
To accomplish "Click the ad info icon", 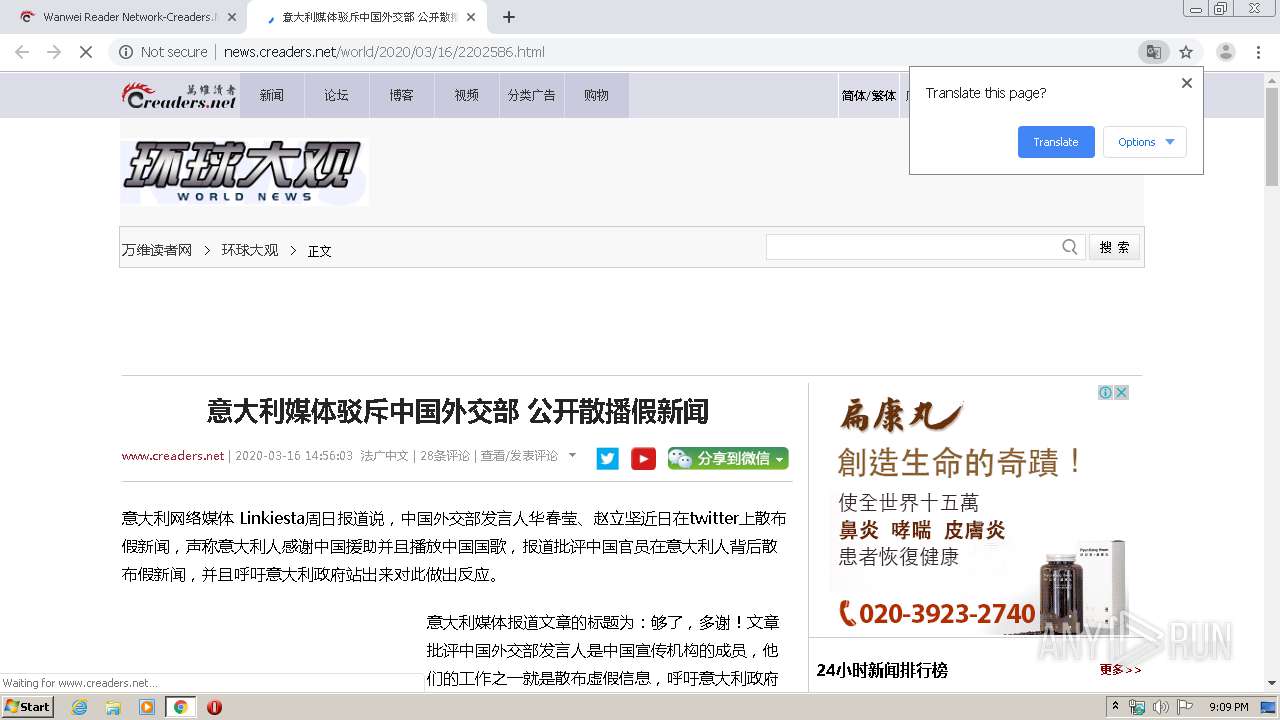I will pyautogui.click(x=1106, y=393).
